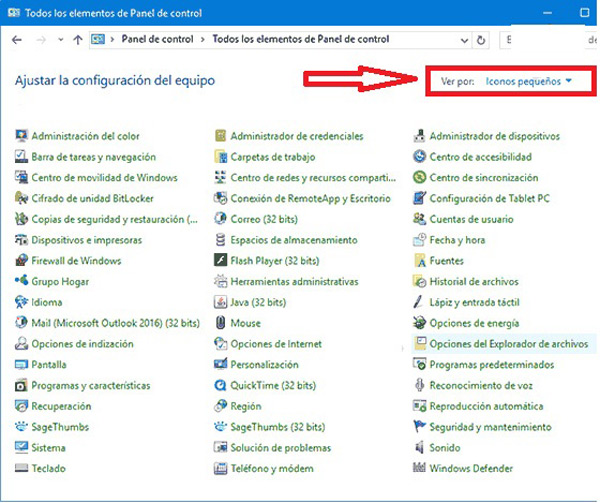600x503 pixels.
Task: Click the Flash Player (32 bits) icon
Action: (x=220, y=260)
